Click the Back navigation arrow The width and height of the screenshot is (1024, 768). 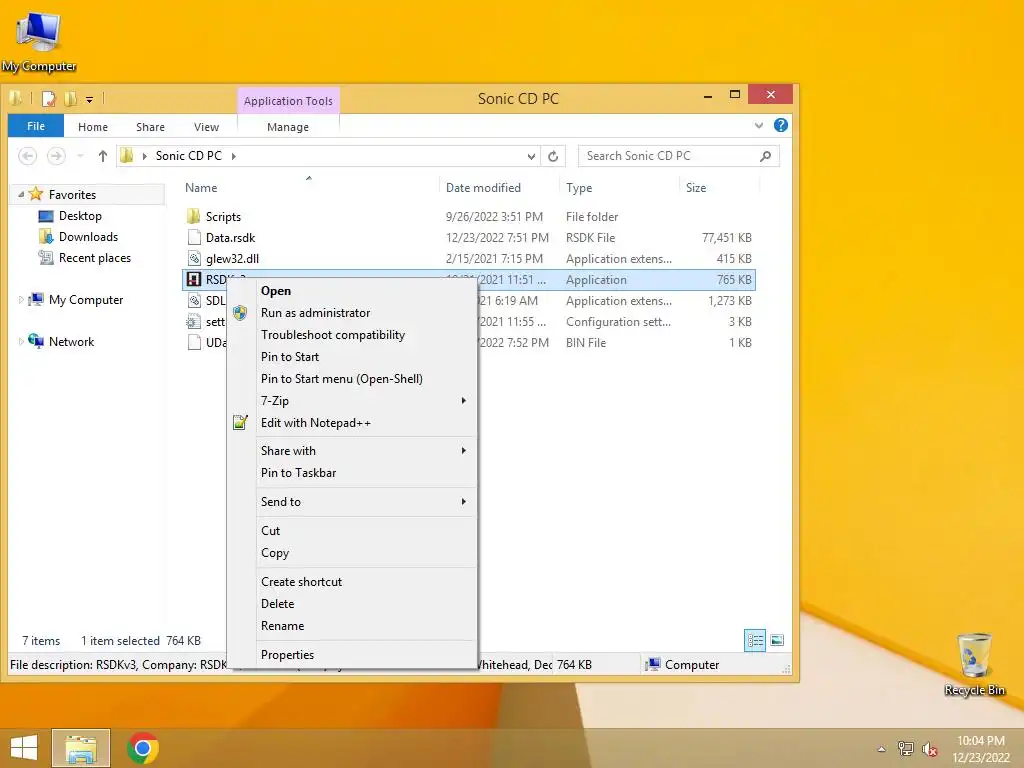click(x=27, y=155)
